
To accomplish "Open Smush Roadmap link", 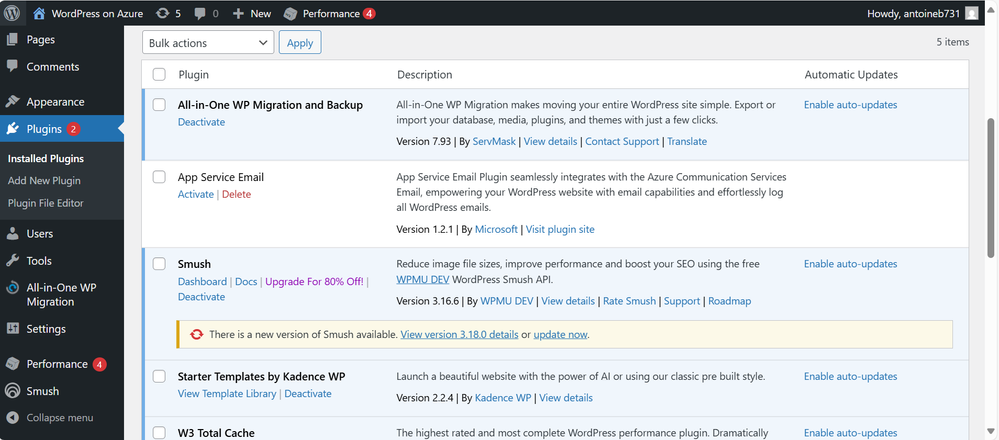I will pos(729,301).
